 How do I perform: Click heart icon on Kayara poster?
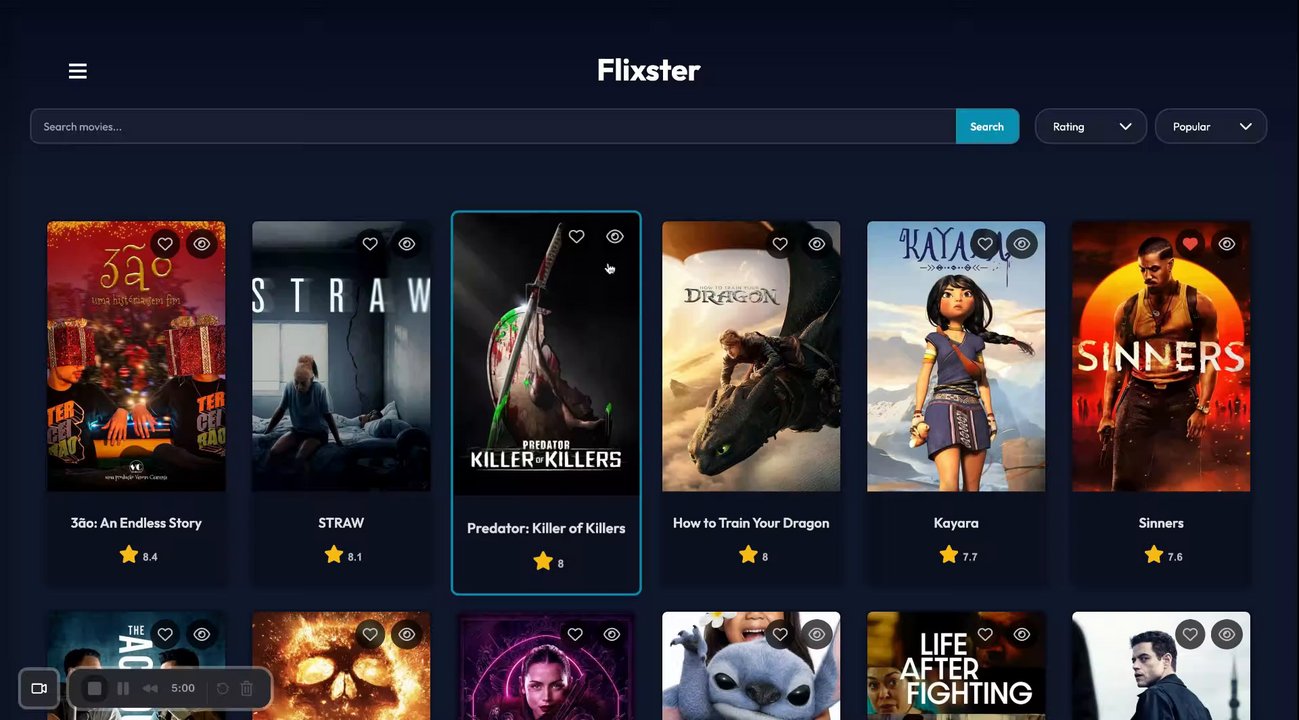985,244
